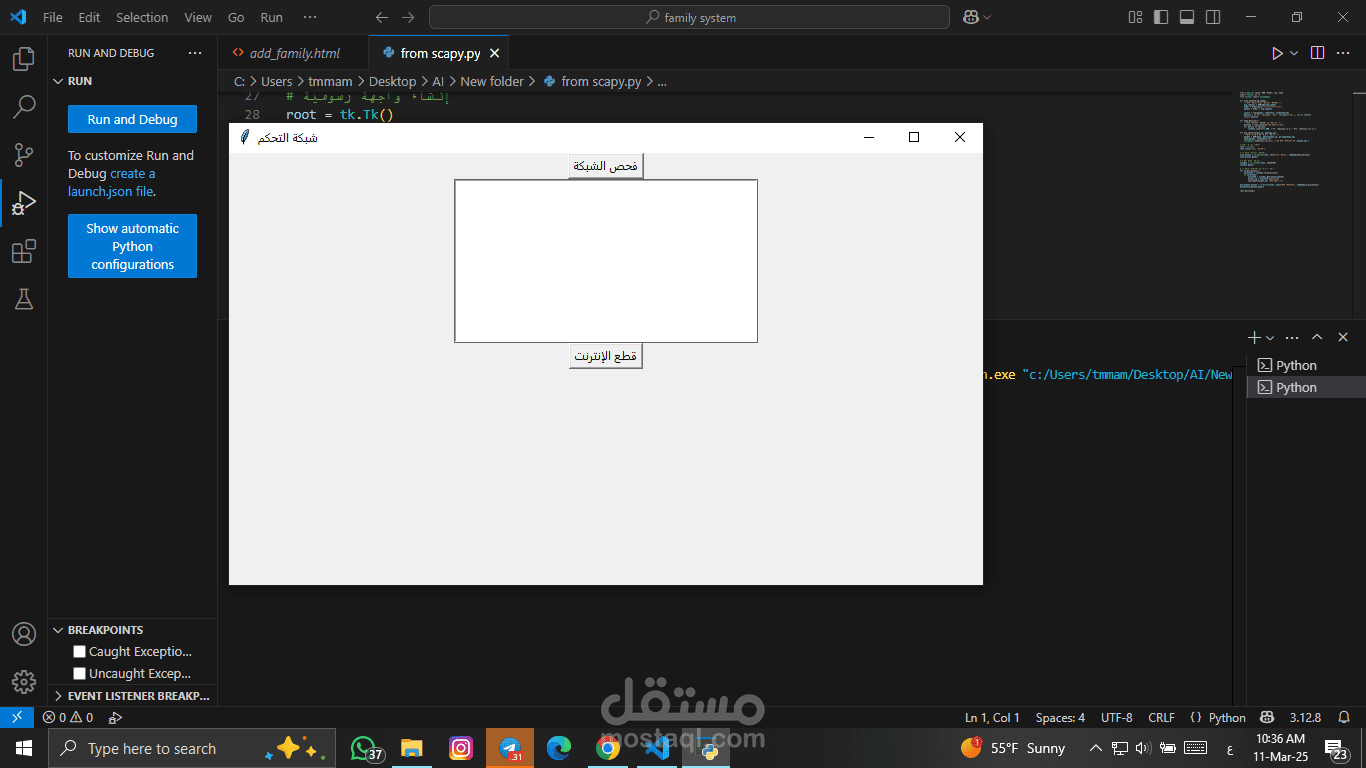Toggle the primary side bar layout icon
Viewport: 1366px width, 768px height.
click(1161, 17)
